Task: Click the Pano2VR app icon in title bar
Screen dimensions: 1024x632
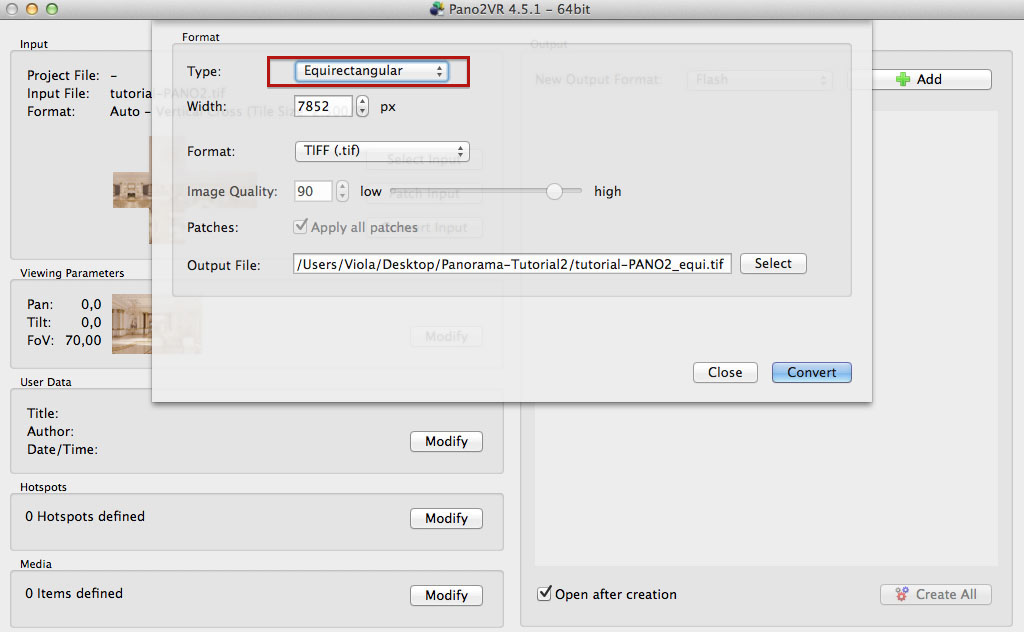Action: pyautogui.click(x=437, y=9)
